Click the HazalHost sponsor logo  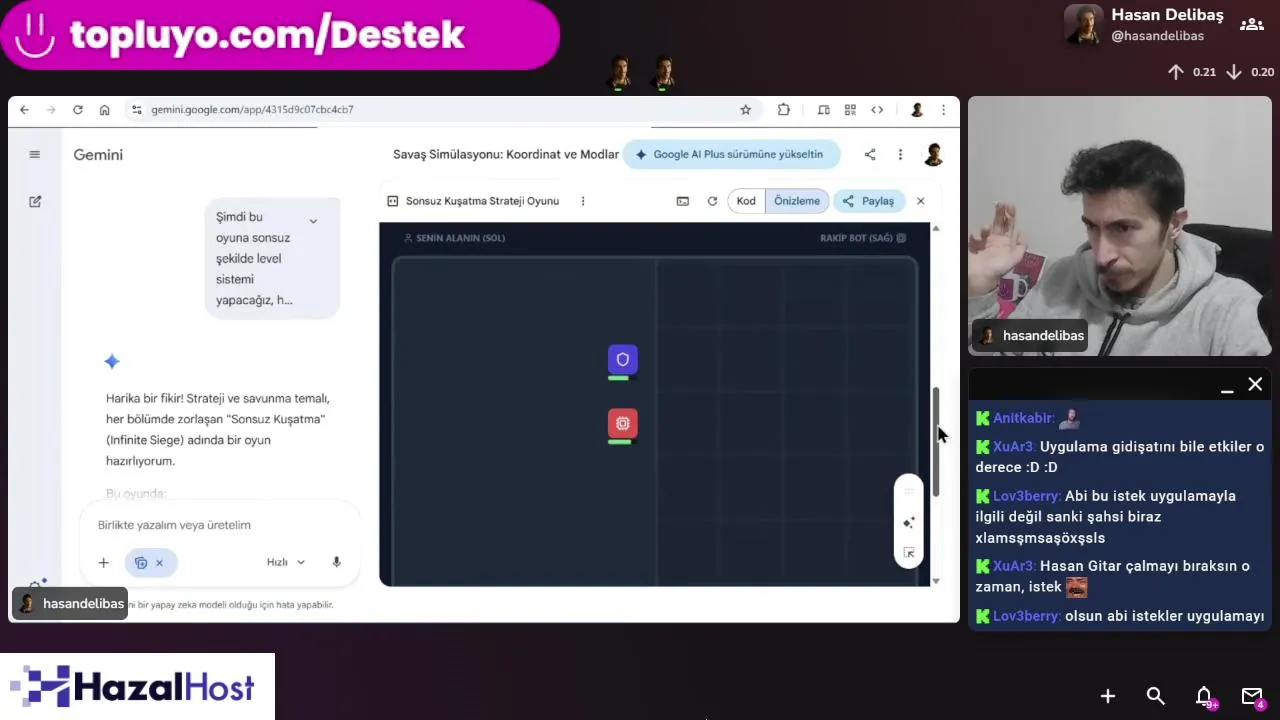coord(137,687)
